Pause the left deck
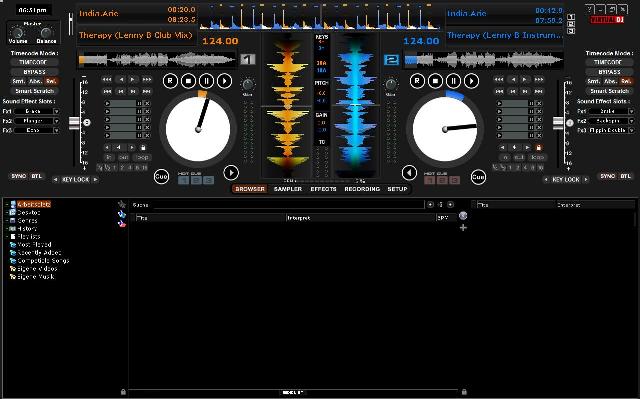Image resolution: width=640 pixels, height=399 pixels. [x=206, y=81]
